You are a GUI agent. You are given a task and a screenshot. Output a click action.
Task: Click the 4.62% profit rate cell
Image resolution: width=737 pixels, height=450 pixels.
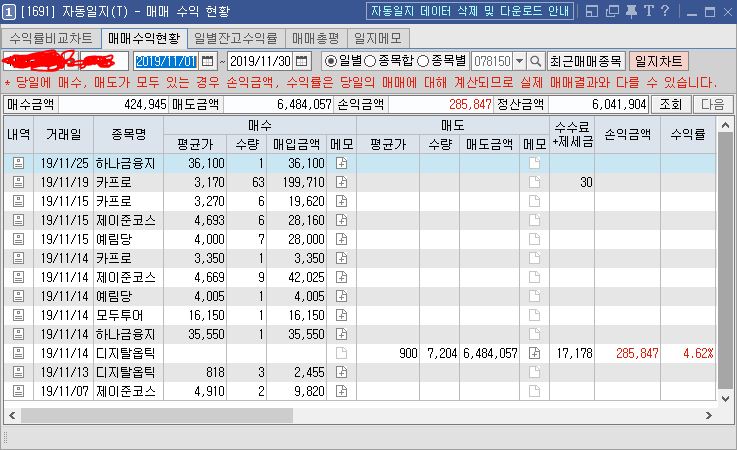coord(688,353)
